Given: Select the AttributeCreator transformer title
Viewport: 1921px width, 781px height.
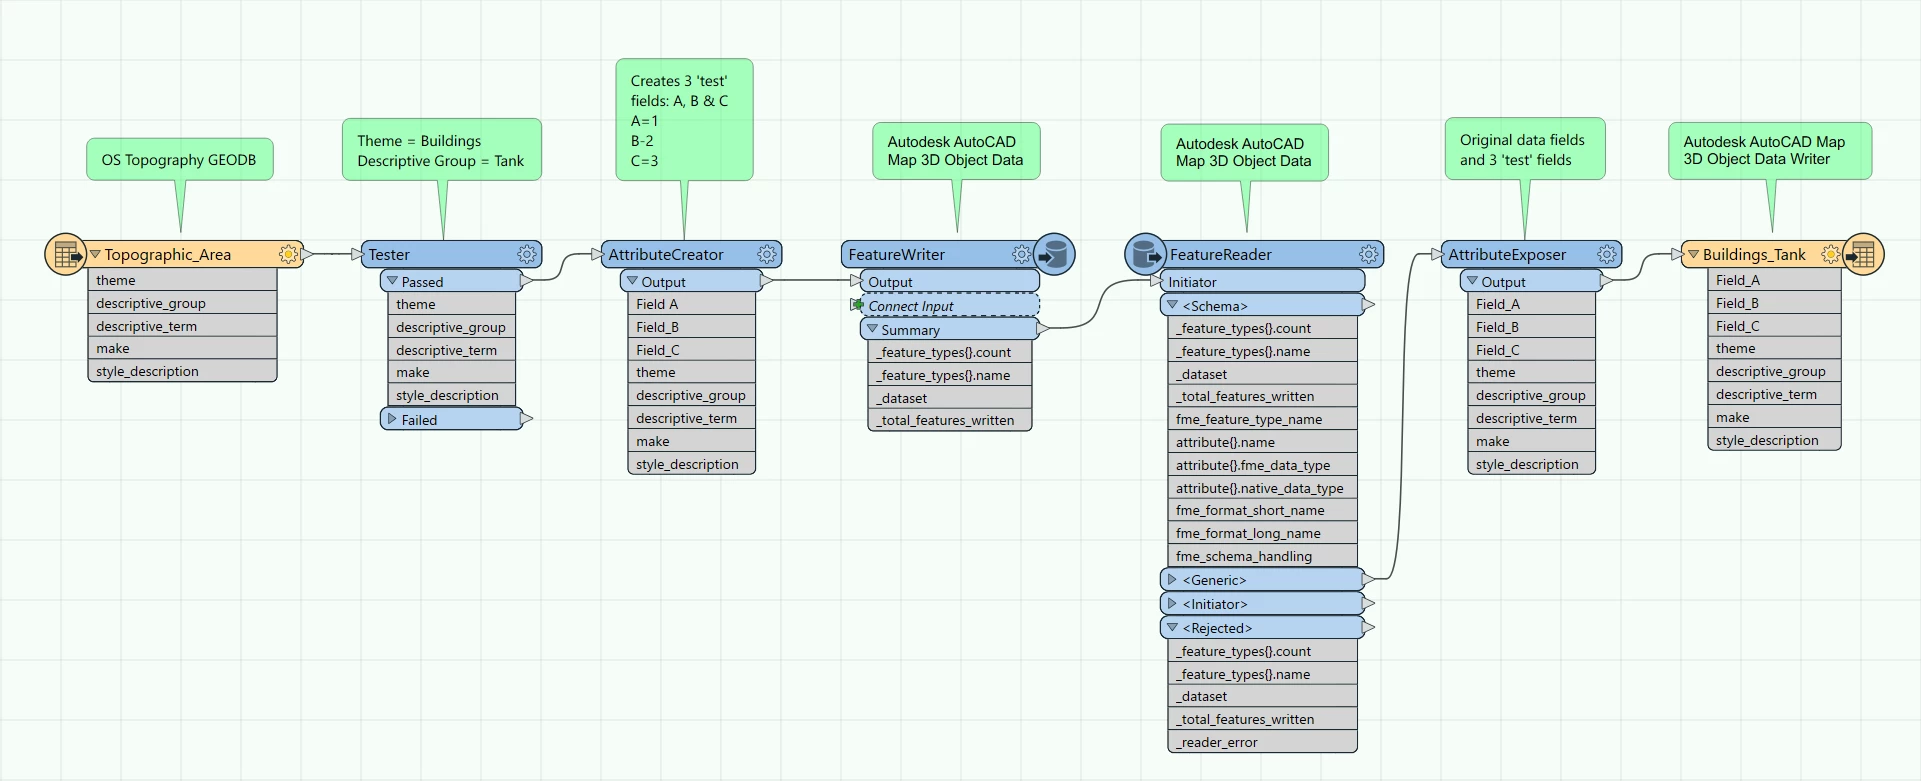Looking at the screenshot, I should point(666,255).
